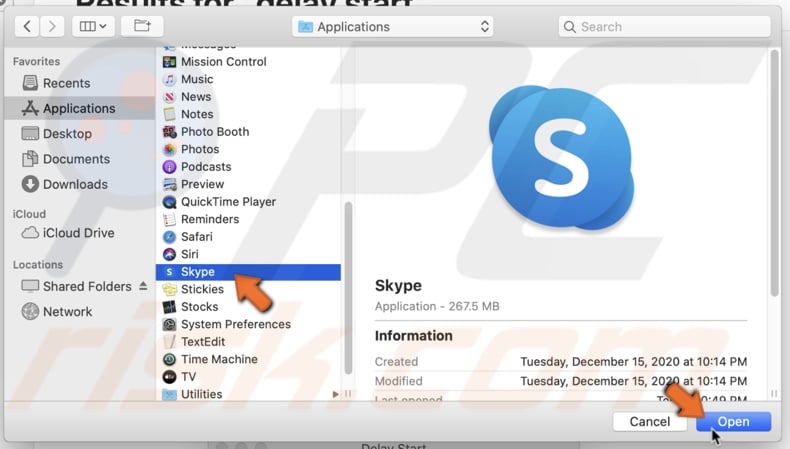Screen dimensions: 790x449
Task: Click the Stickies app icon
Action: pyautogui.click(x=169, y=289)
